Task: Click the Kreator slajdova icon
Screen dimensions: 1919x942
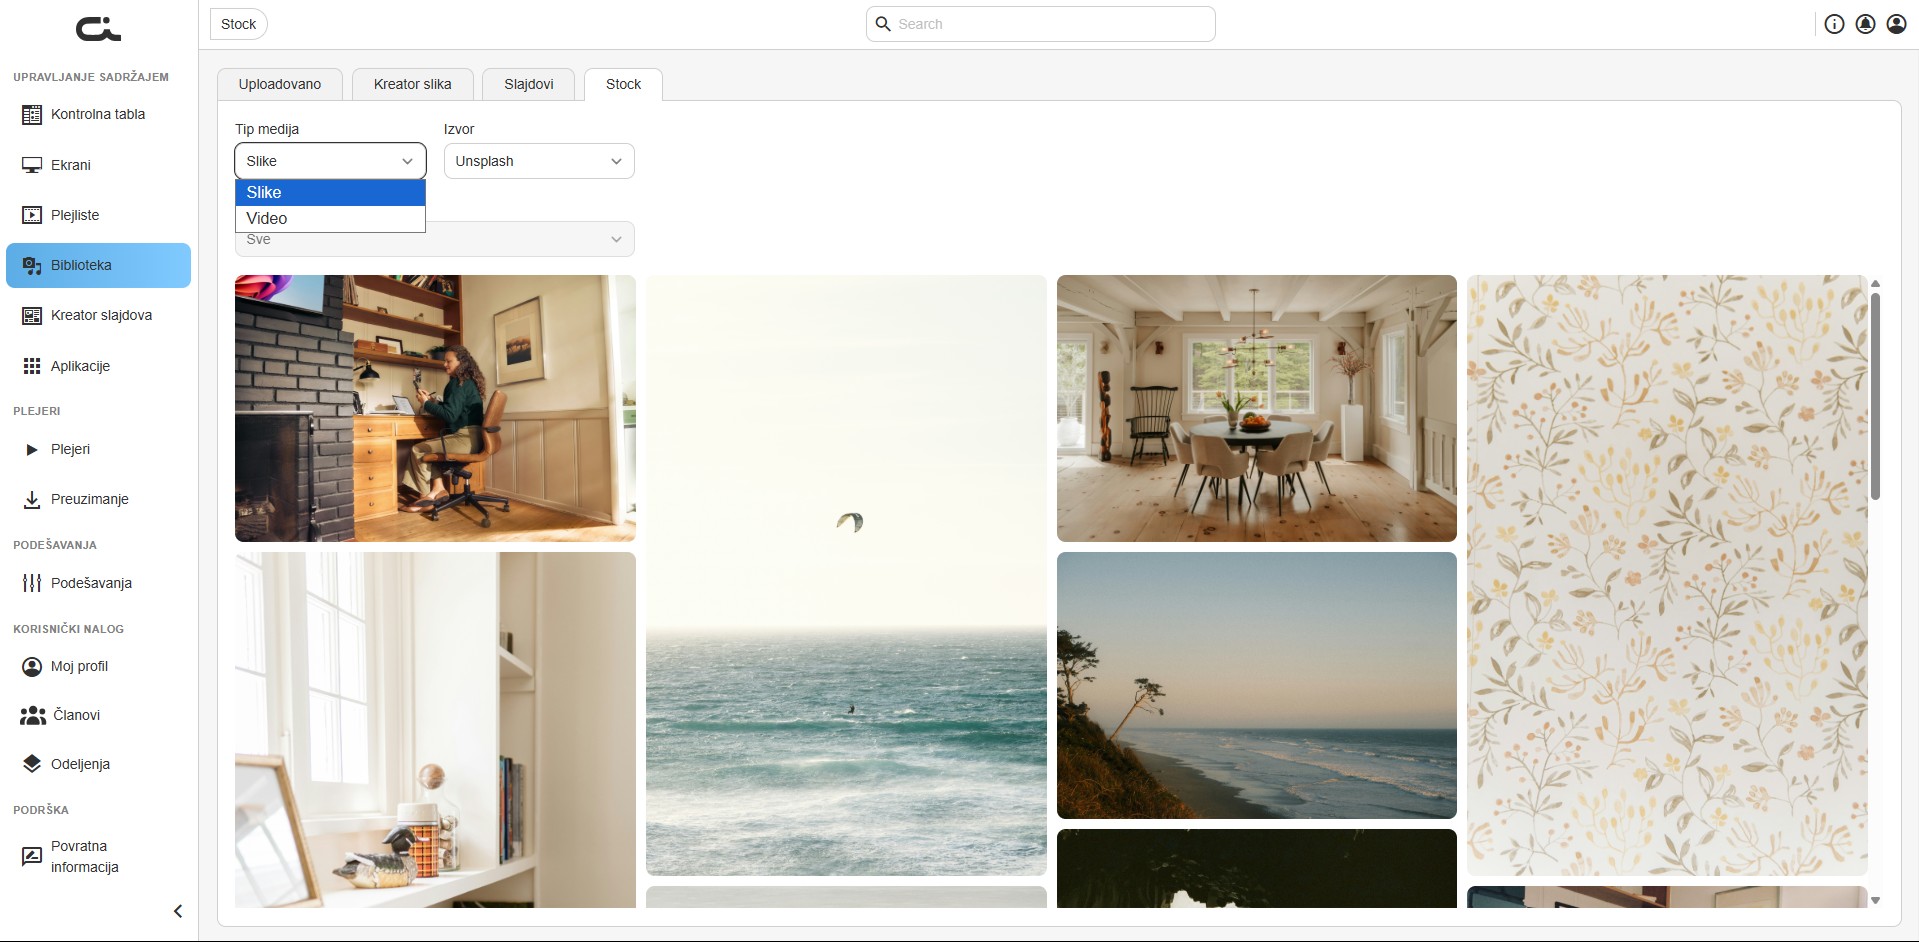Action: click(x=32, y=316)
